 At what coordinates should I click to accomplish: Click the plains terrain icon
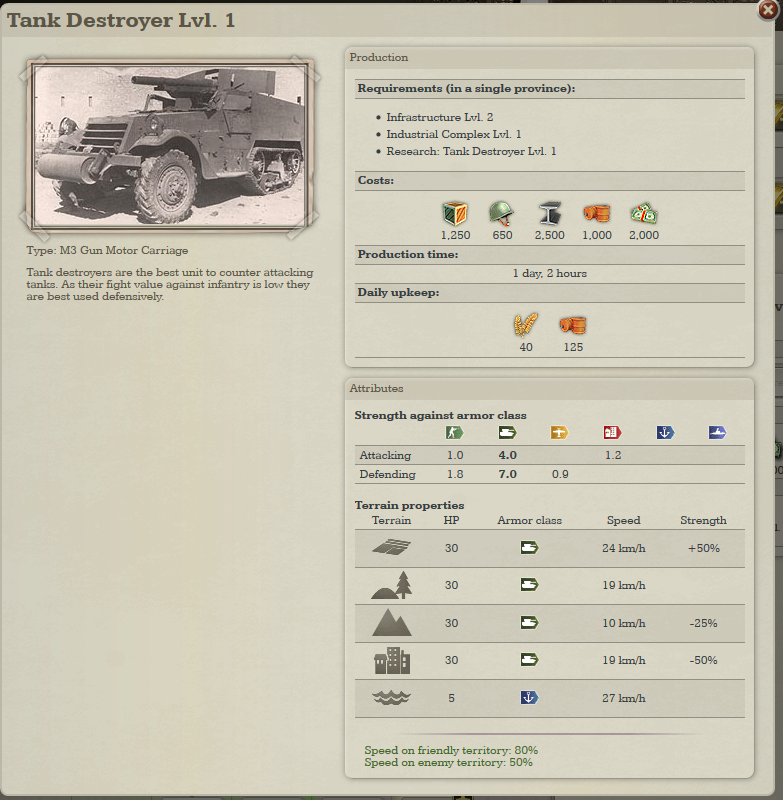click(391, 547)
